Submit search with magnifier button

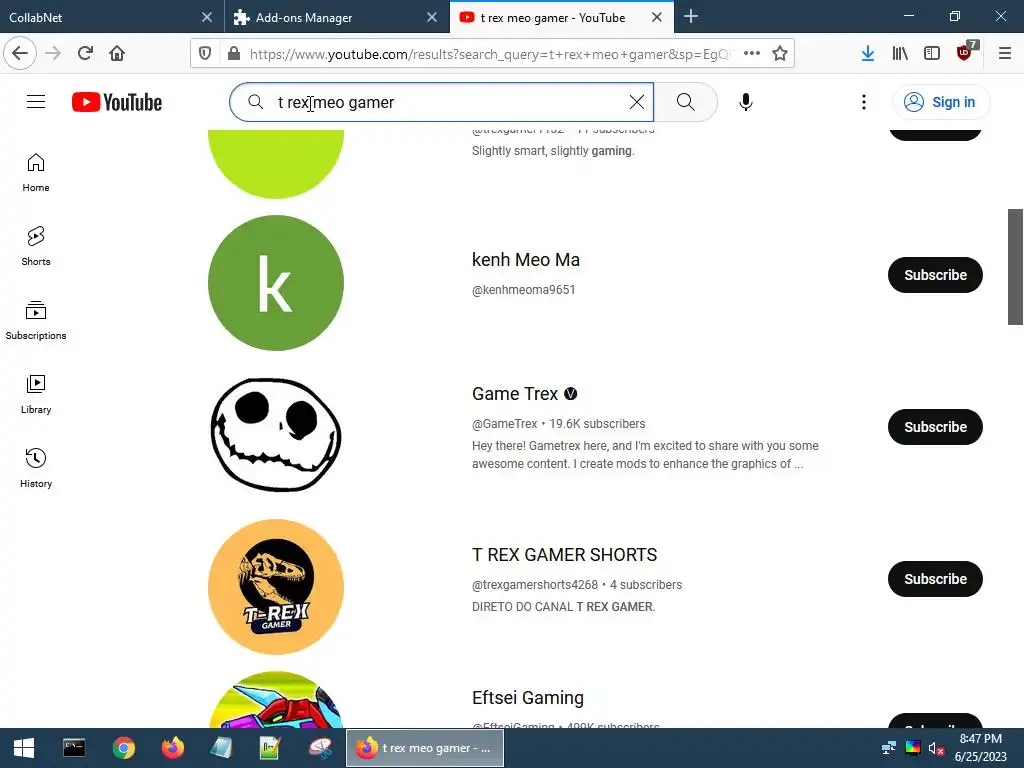click(686, 102)
